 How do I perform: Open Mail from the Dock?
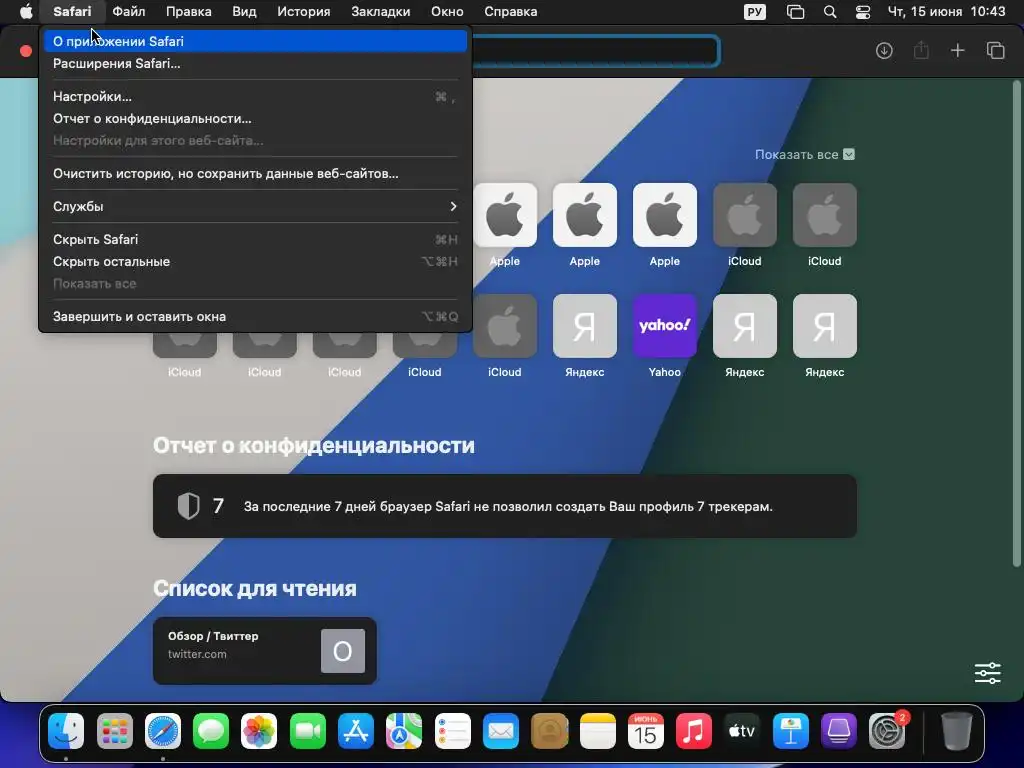[501, 731]
